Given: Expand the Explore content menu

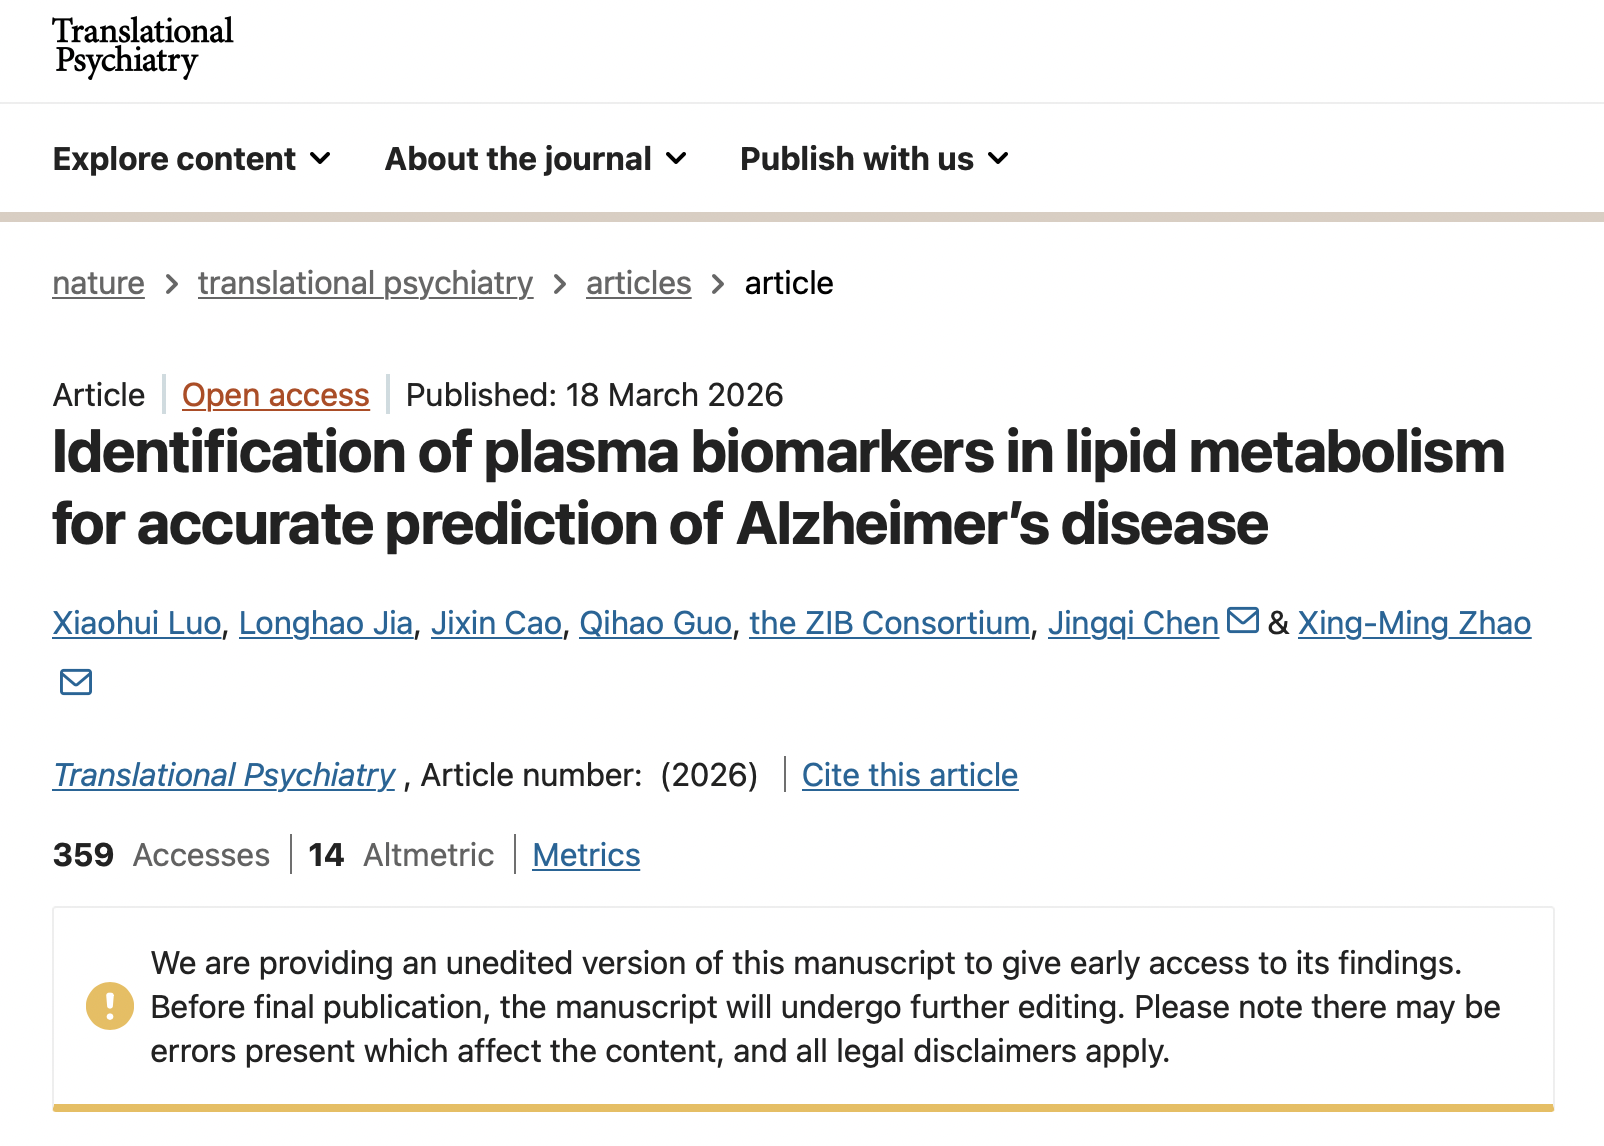Looking at the screenshot, I should point(191,159).
